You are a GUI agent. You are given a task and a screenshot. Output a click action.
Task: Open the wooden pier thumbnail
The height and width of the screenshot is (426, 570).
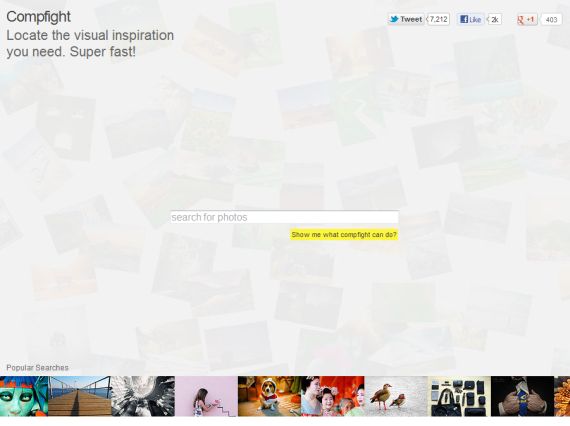click(80, 396)
